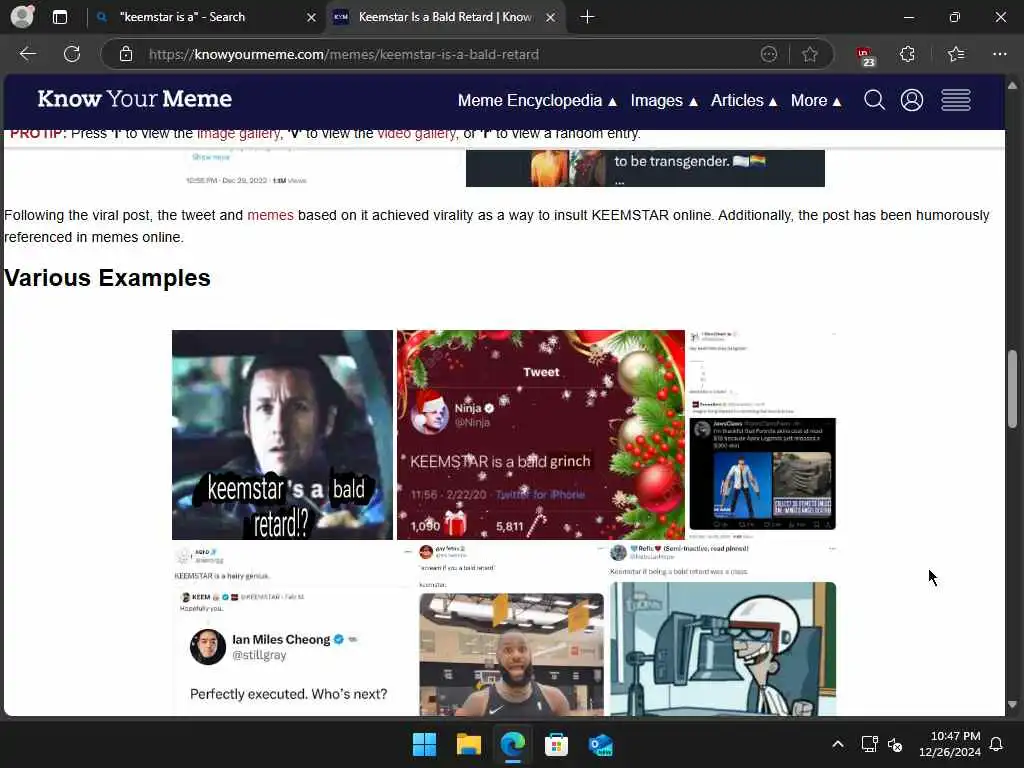Open the network status tray icon
The width and height of the screenshot is (1024, 768).
click(869, 744)
